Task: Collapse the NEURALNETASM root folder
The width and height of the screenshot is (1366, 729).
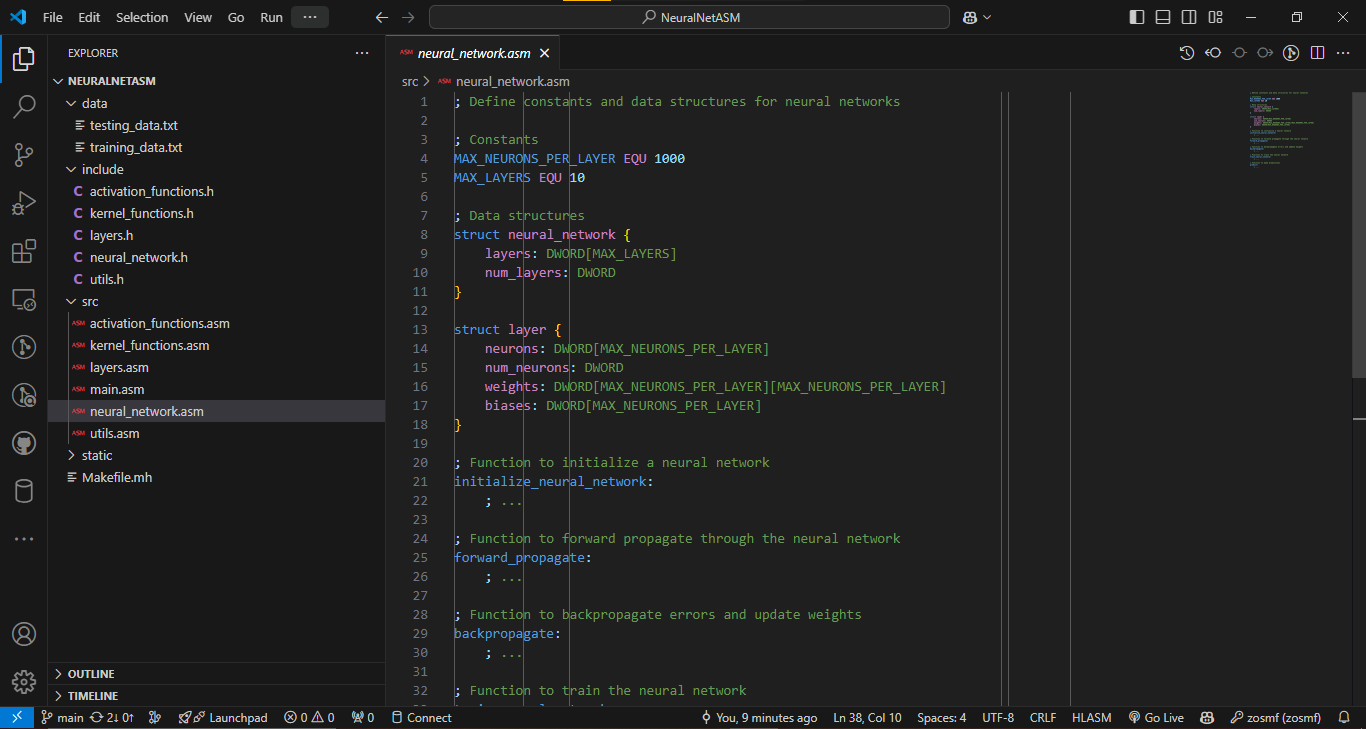Action: point(216,81)
